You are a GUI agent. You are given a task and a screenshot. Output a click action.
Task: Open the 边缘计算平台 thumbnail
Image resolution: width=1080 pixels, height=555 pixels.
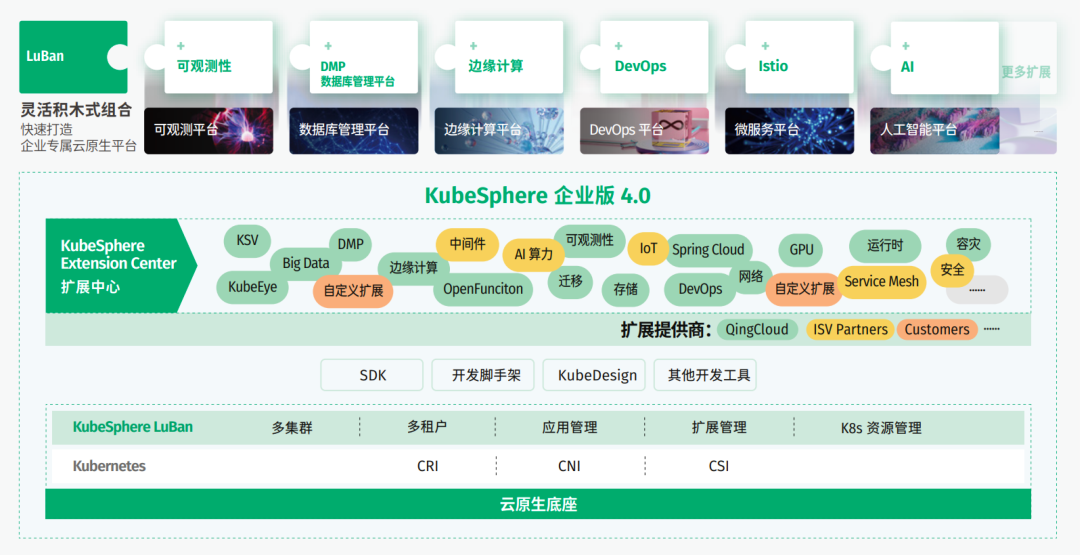pyautogui.click(x=499, y=130)
